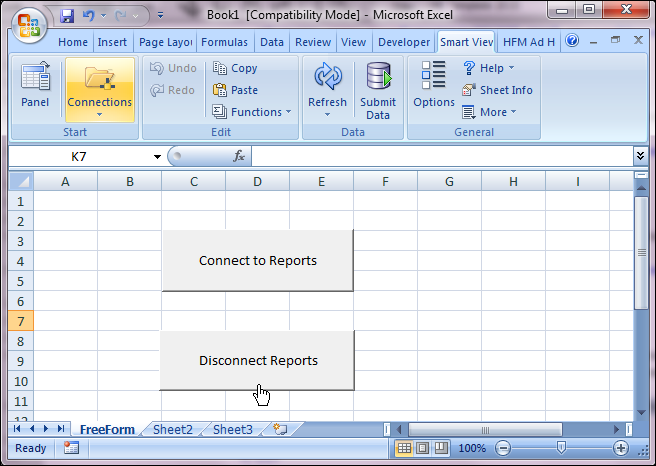This screenshot has height=466, width=656.
Task: Expand the formula bar
Action: pos(640,156)
